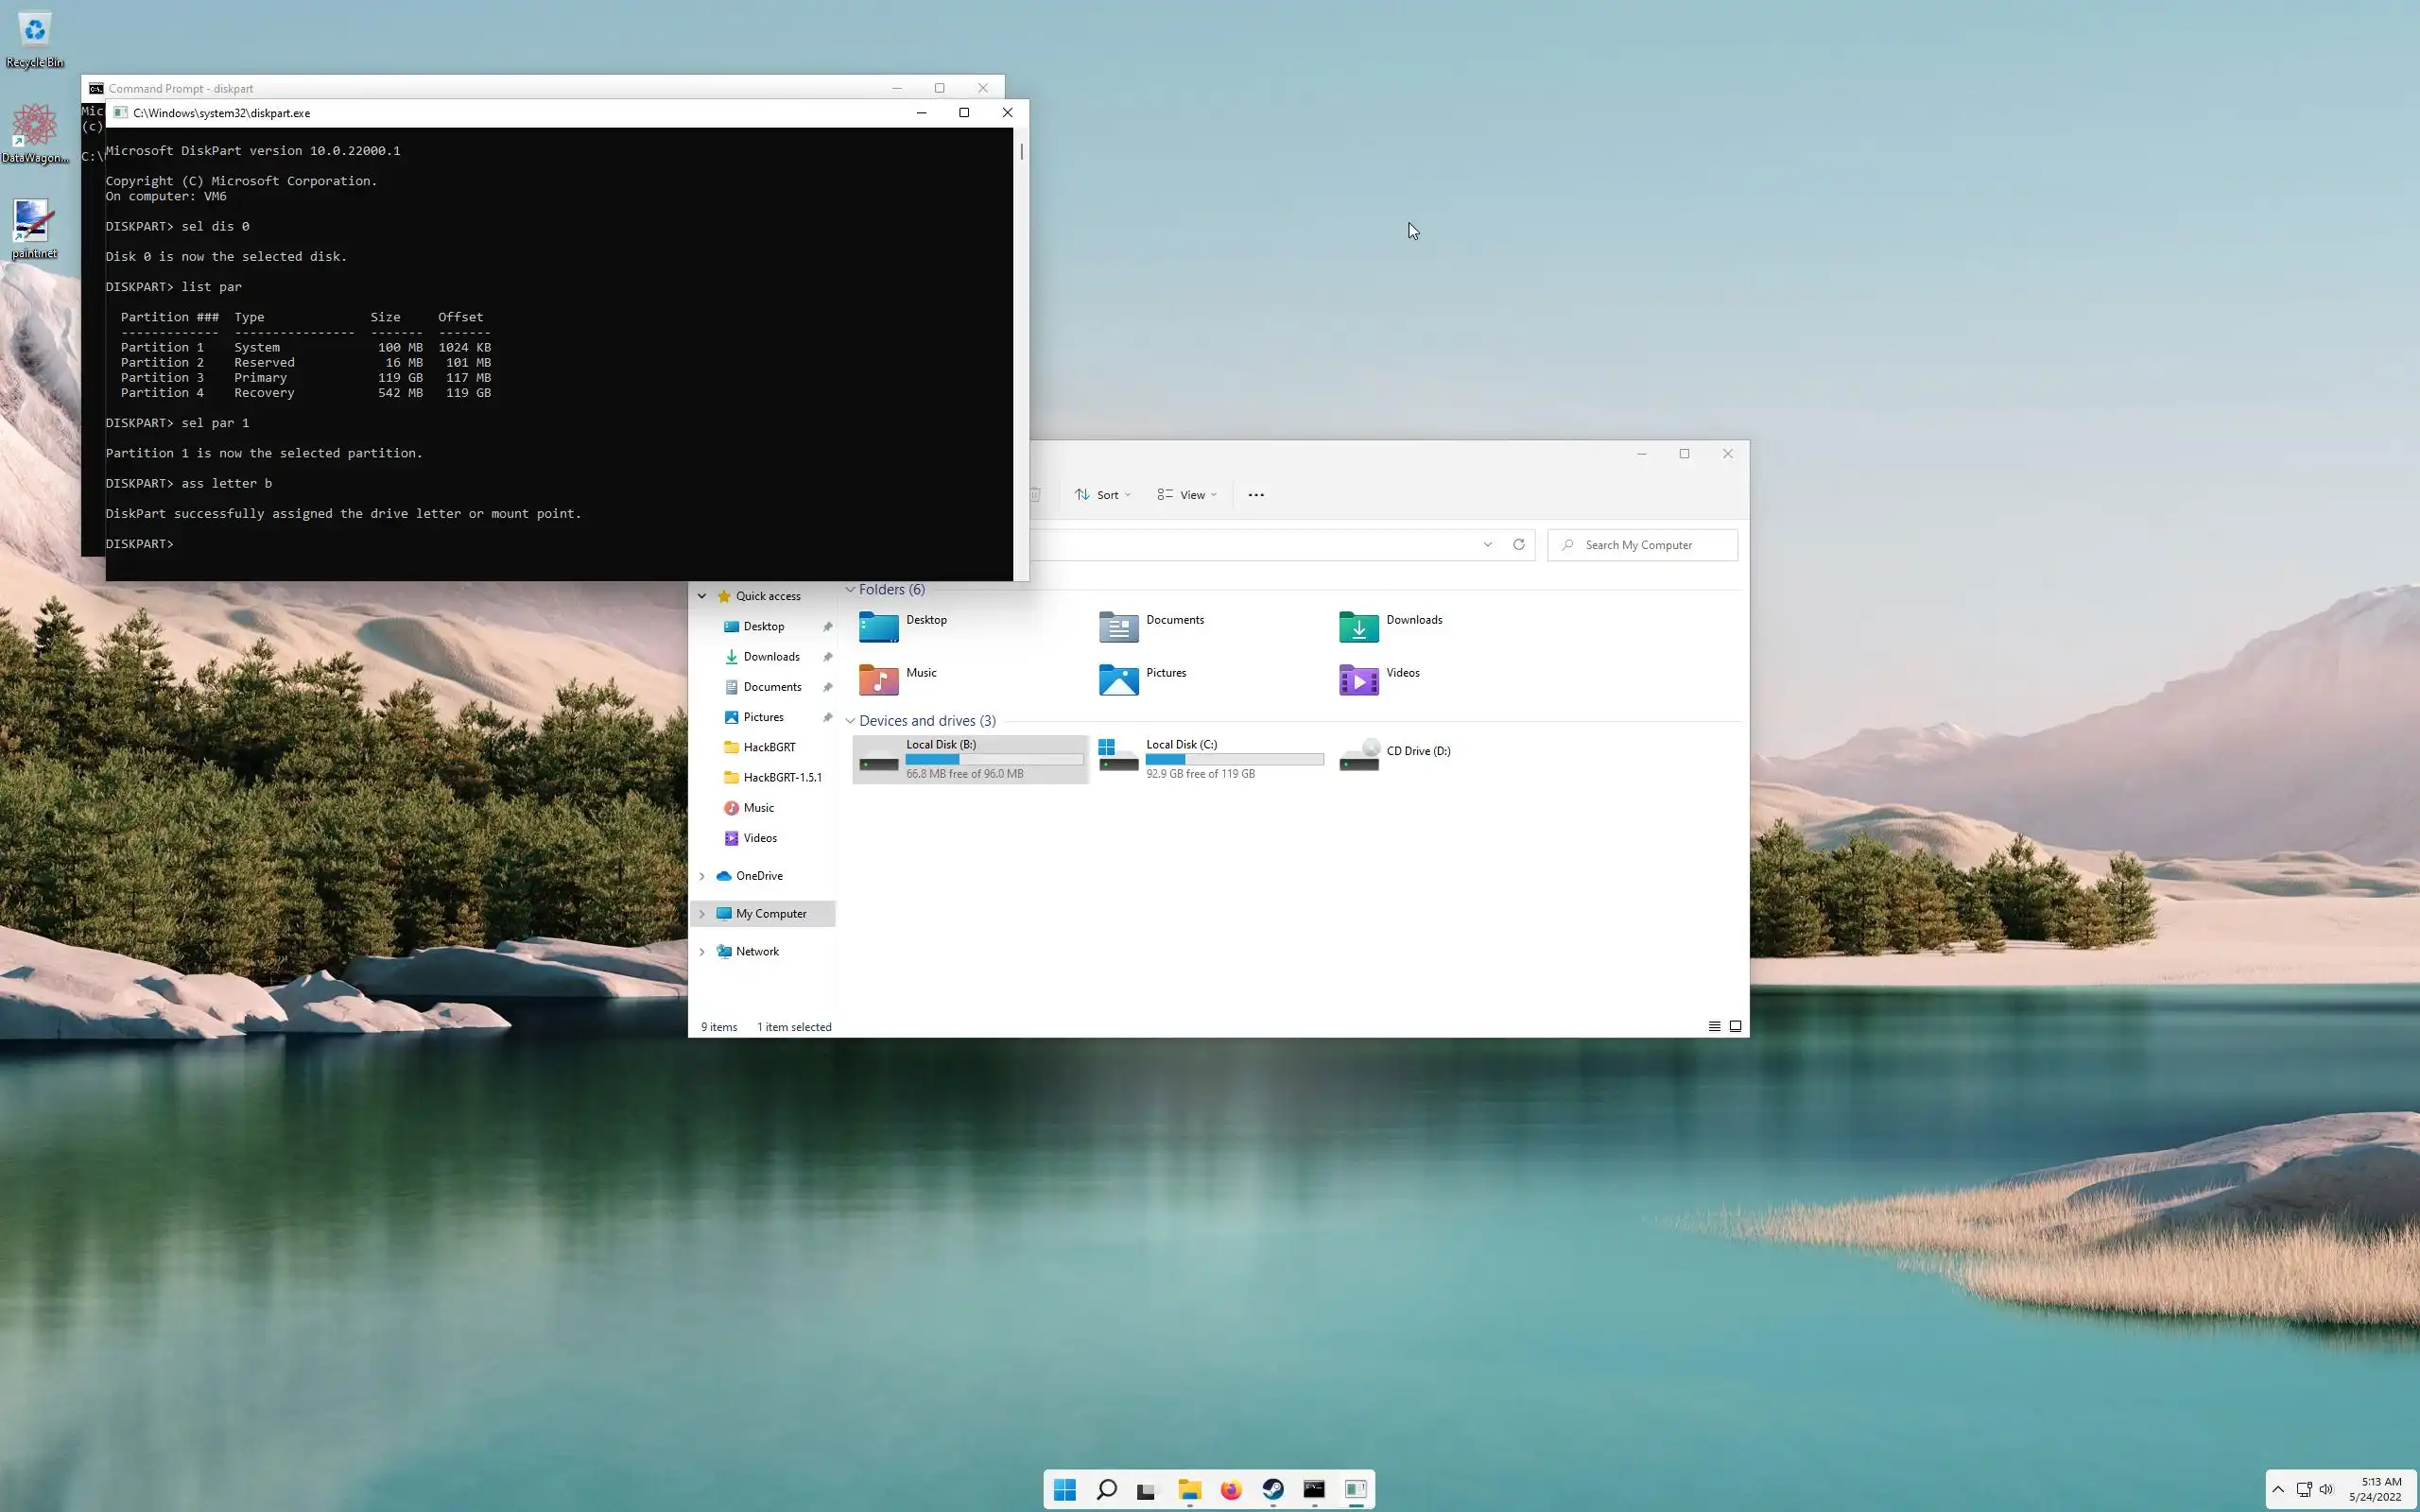Click the Windows Start button
Image resolution: width=2420 pixels, height=1512 pixels.
click(x=1065, y=1490)
